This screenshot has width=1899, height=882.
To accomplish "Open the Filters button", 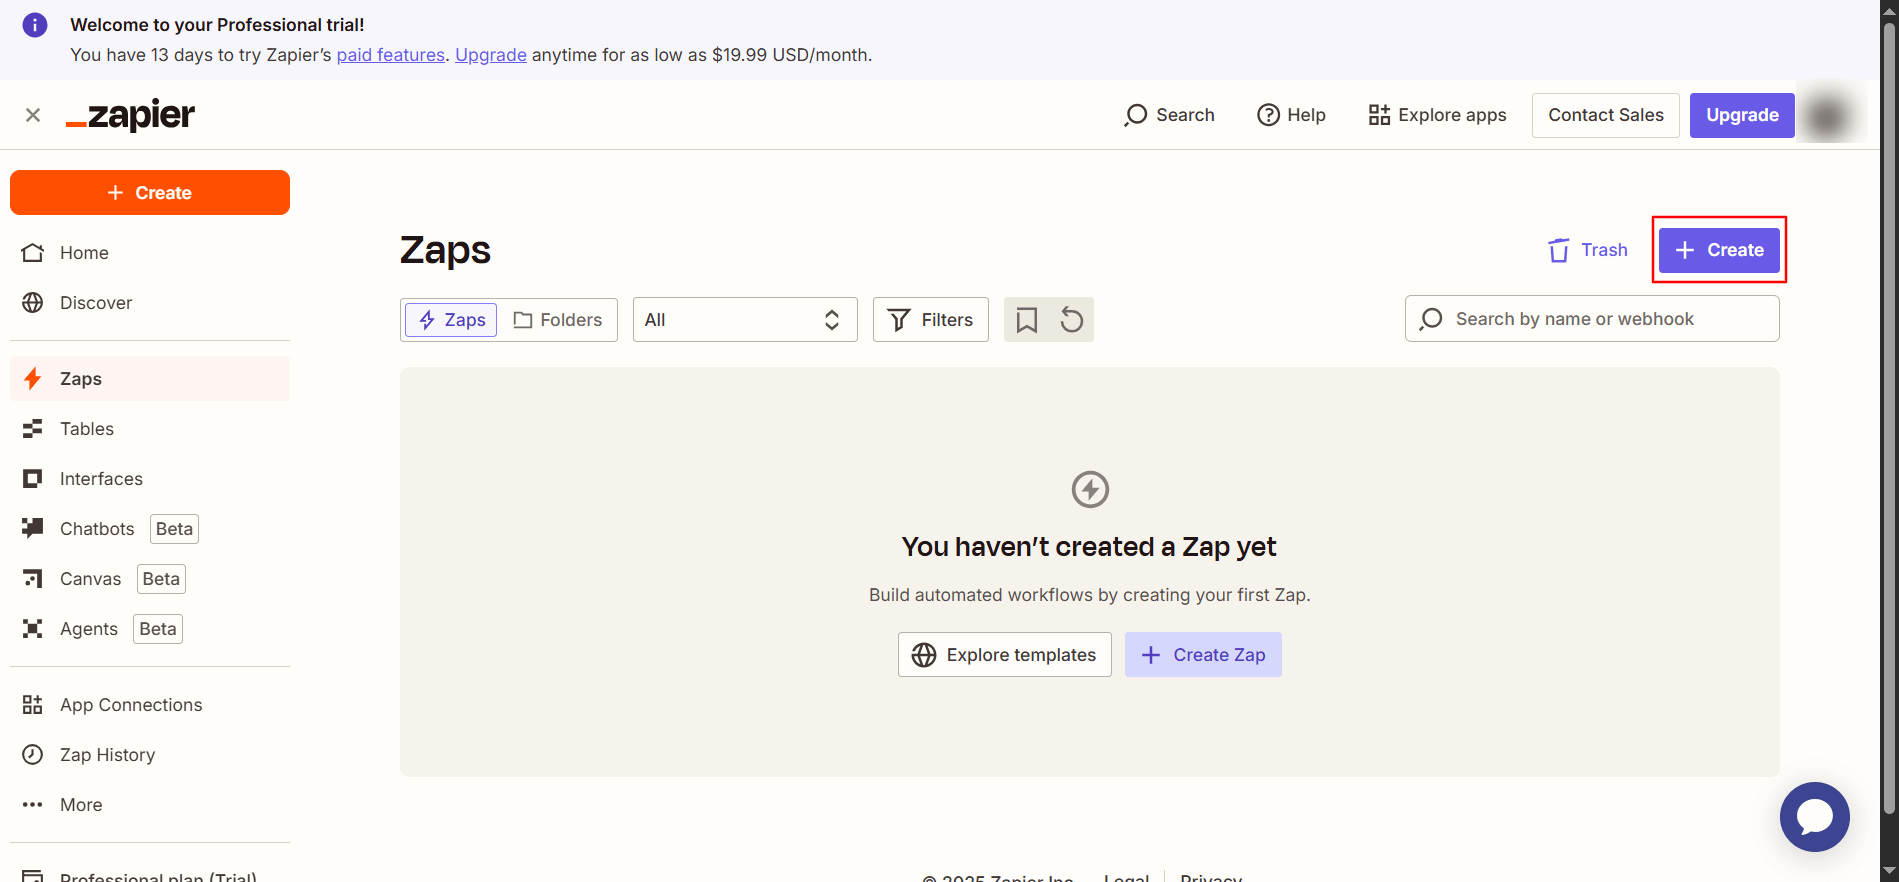I will 931,320.
